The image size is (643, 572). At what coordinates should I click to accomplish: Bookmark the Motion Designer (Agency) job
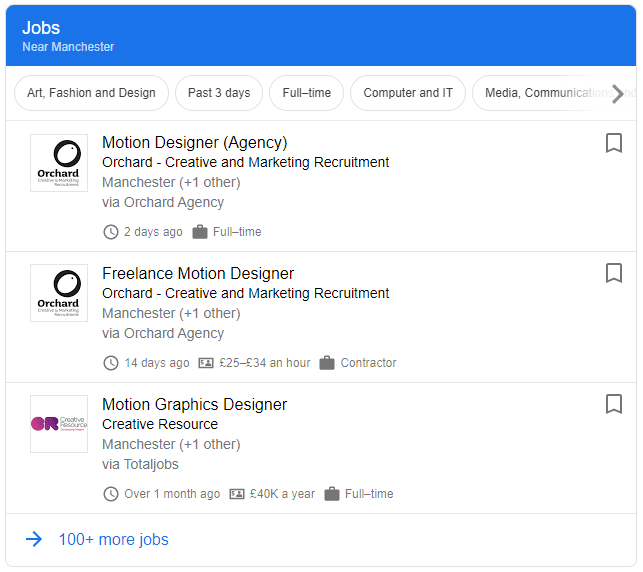(x=613, y=143)
